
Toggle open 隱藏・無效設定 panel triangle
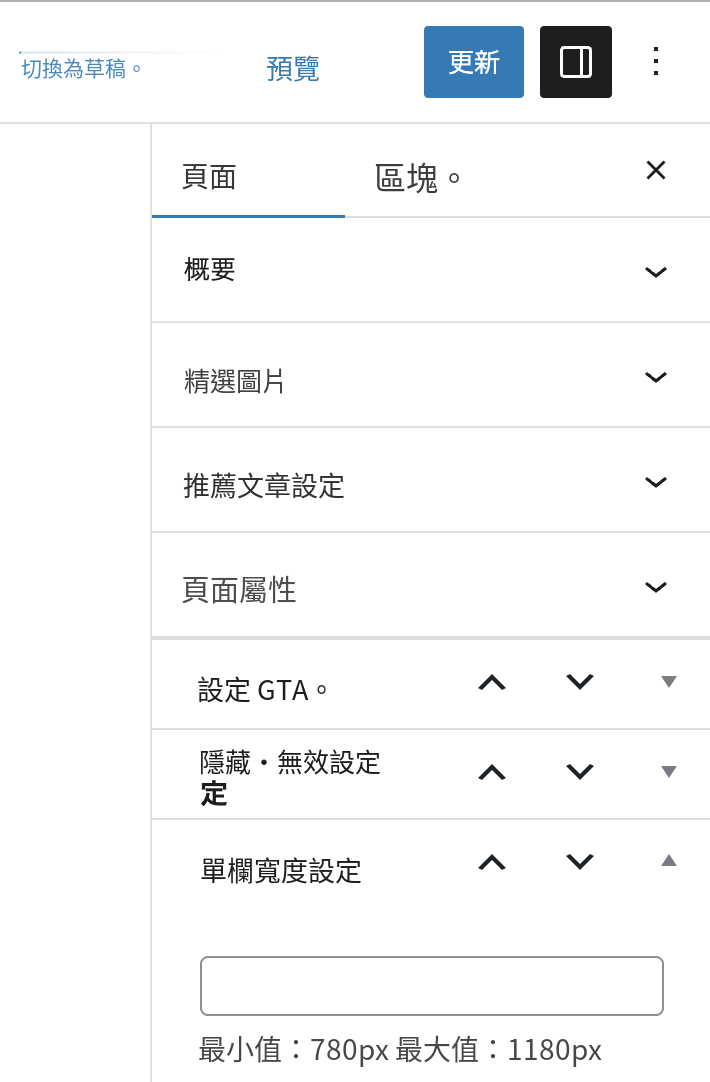(x=669, y=772)
